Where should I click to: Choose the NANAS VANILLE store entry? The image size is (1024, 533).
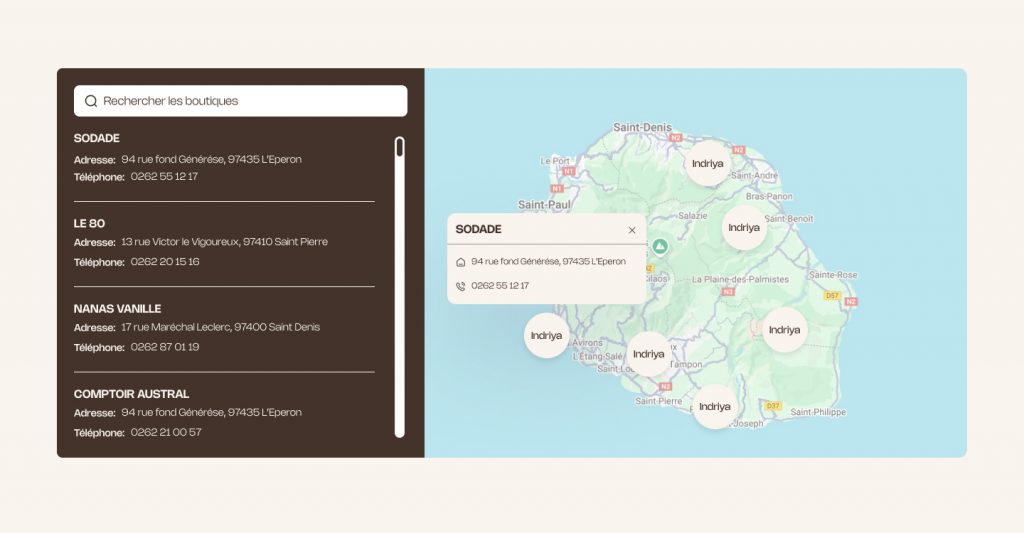117,309
